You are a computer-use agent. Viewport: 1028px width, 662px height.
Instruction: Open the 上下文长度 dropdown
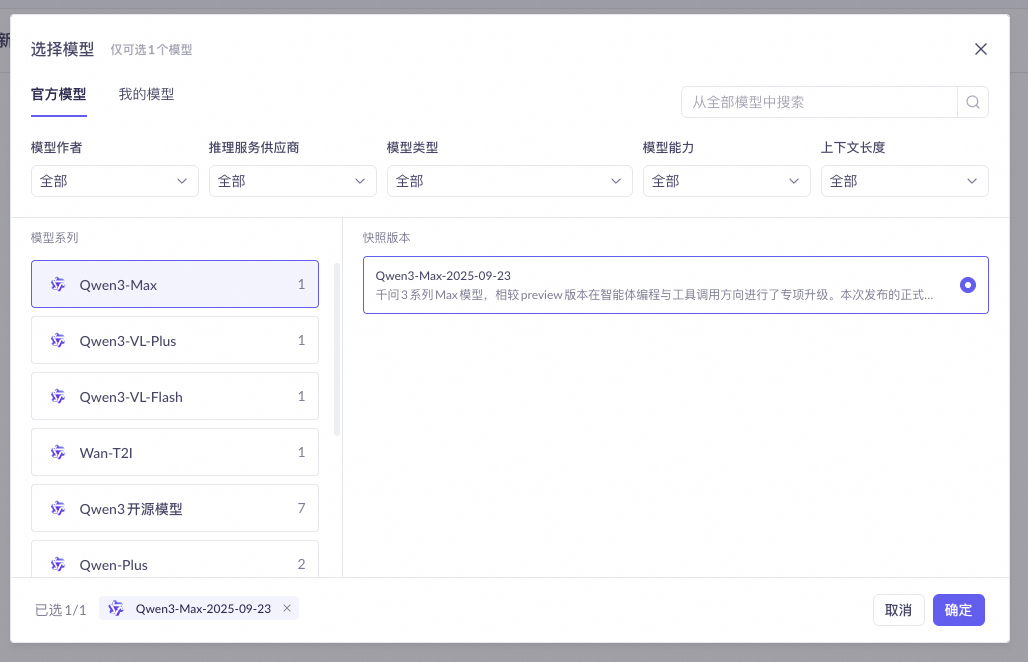[x=905, y=181]
